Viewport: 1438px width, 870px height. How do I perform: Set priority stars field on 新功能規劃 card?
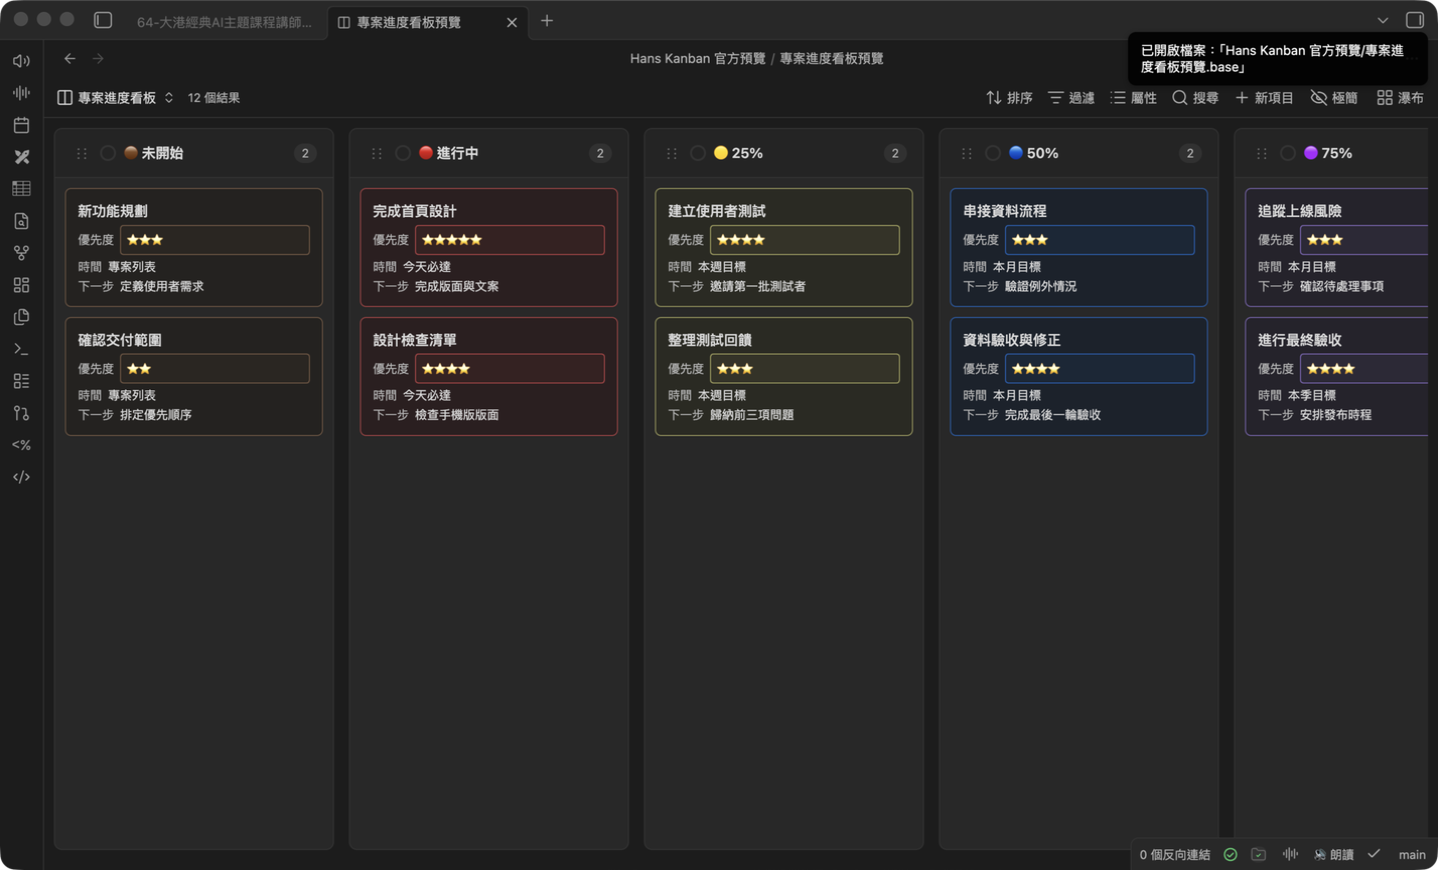pyautogui.click(x=215, y=240)
